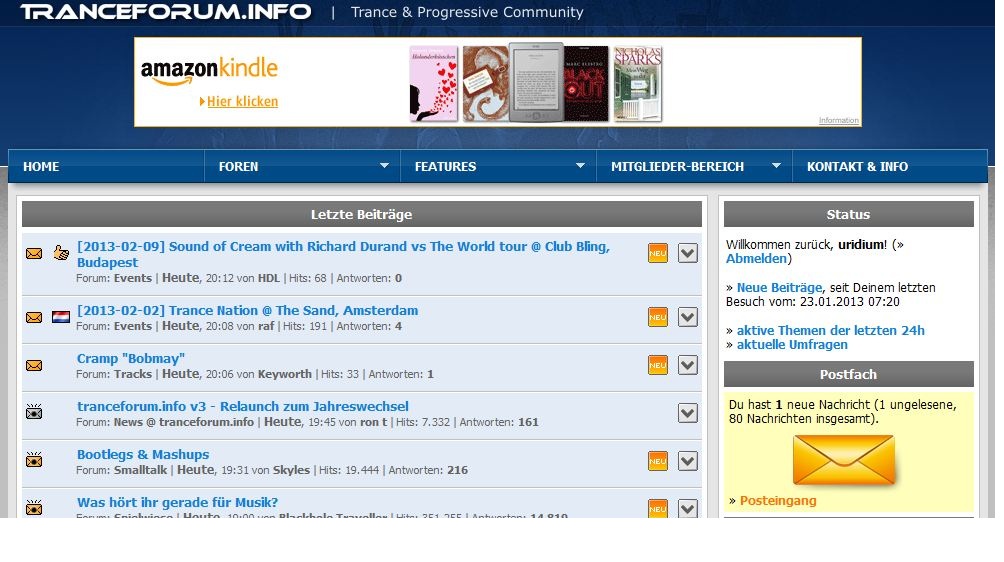Click the hot-topic icon beside Bootlegs & Mashups
This screenshot has width=1004, height=562.
click(x=34, y=460)
